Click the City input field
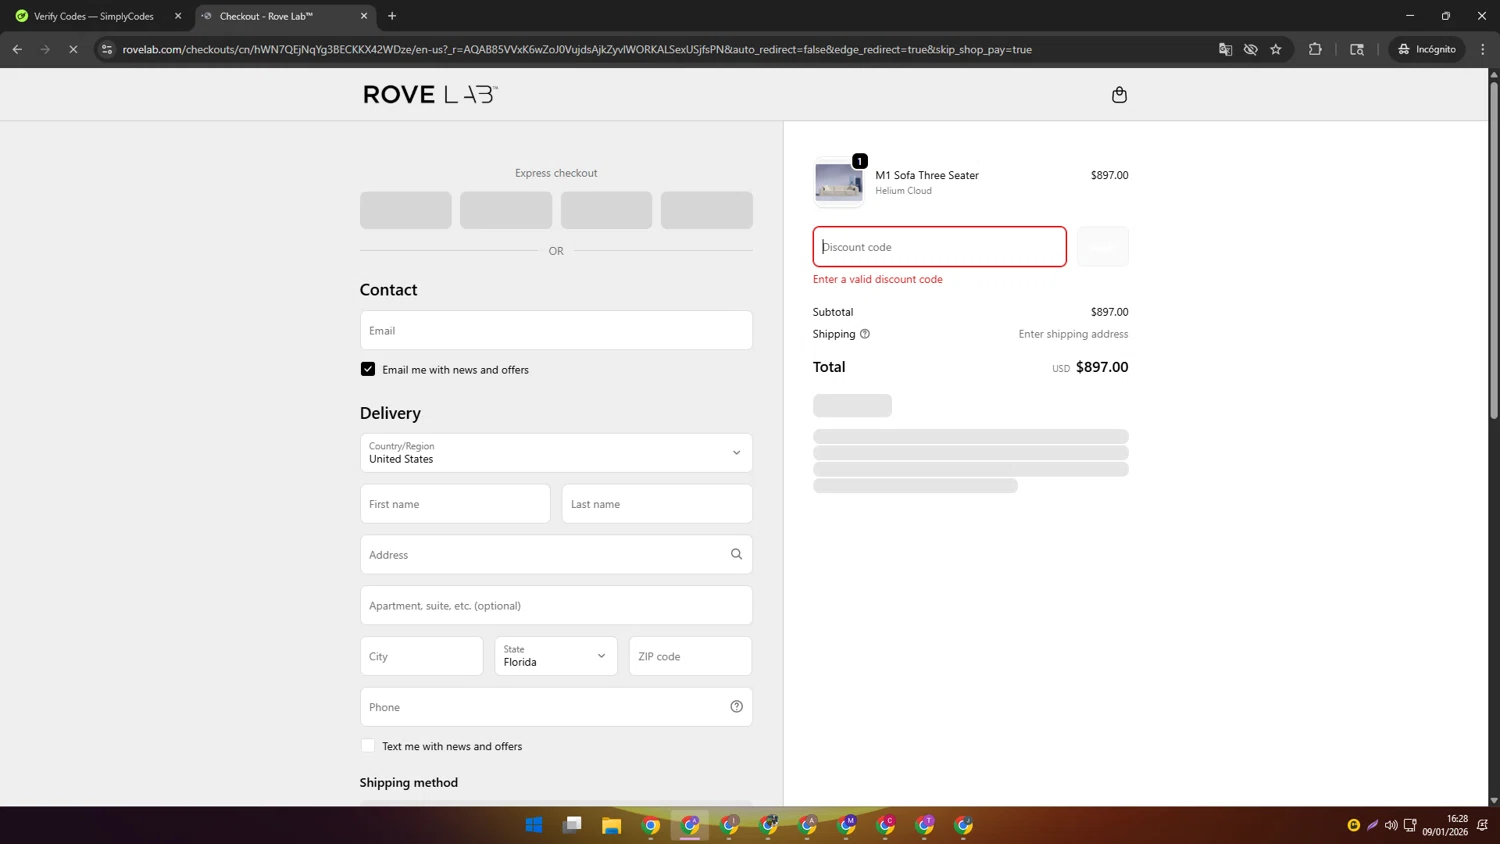This screenshot has width=1500, height=844. click(422, 656)
